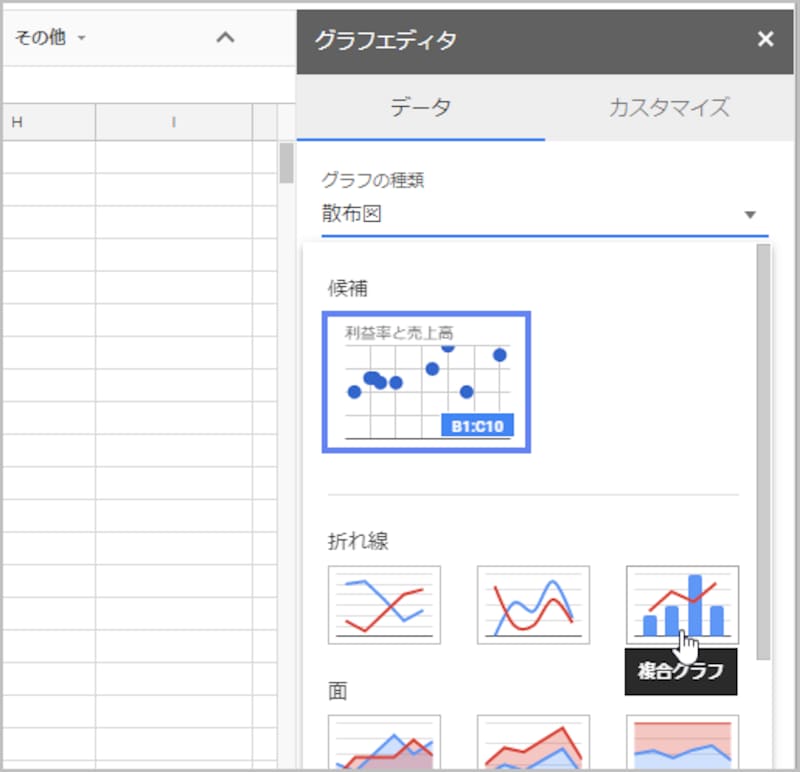Switch to the カスタマイズ tab
The image size is (800, 772).
click(x=670, y=109)
